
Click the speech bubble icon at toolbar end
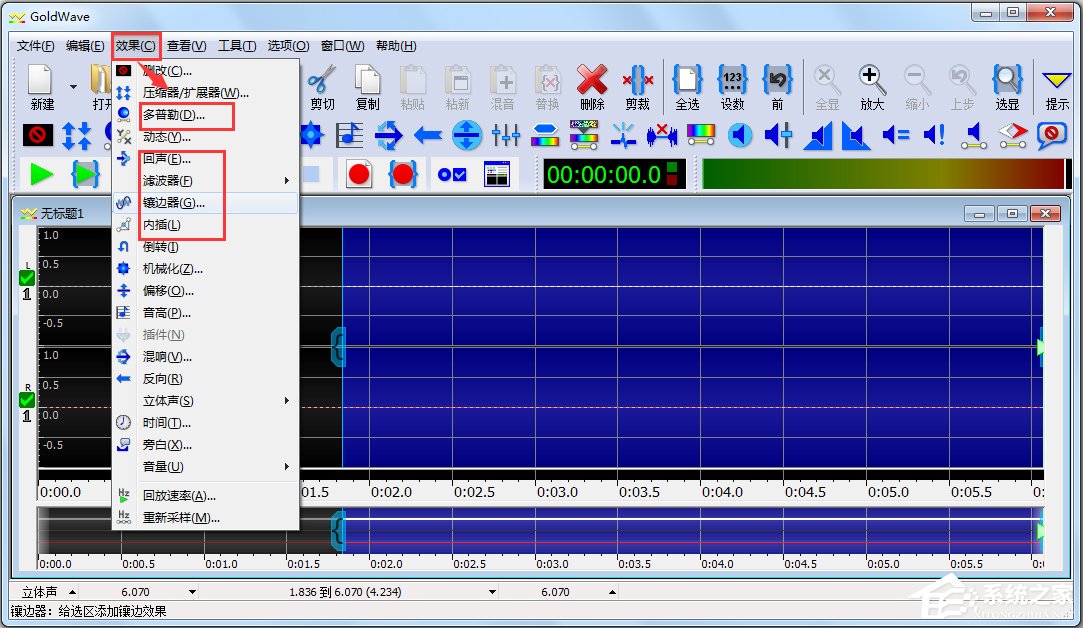point(1052,135)
